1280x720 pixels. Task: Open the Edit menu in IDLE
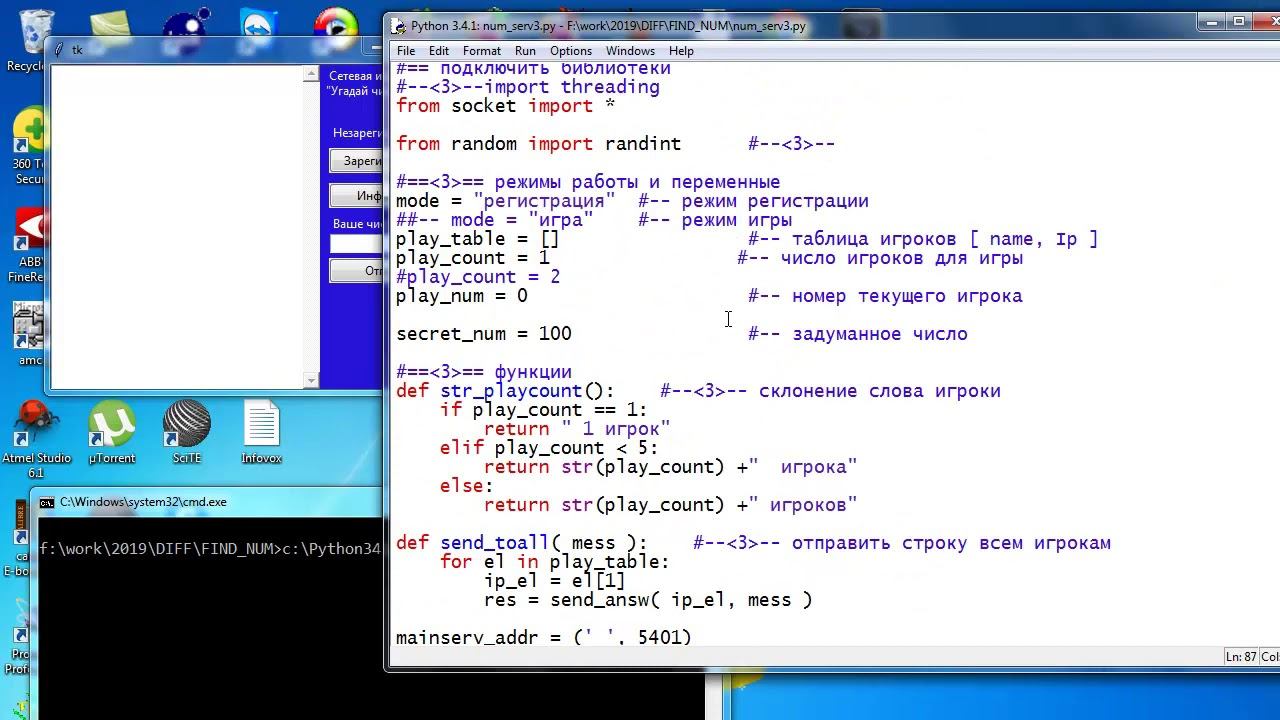click(439, 51)
